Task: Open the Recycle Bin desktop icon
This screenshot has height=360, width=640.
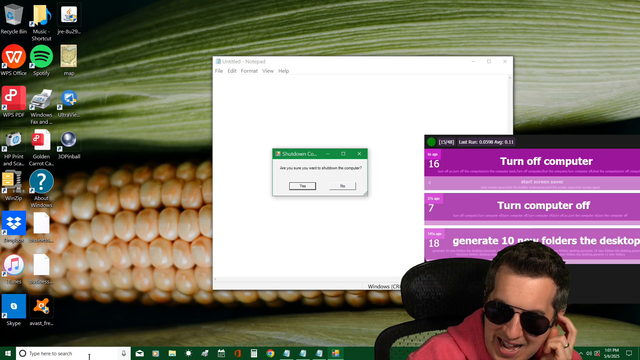Action: [13, 18]
